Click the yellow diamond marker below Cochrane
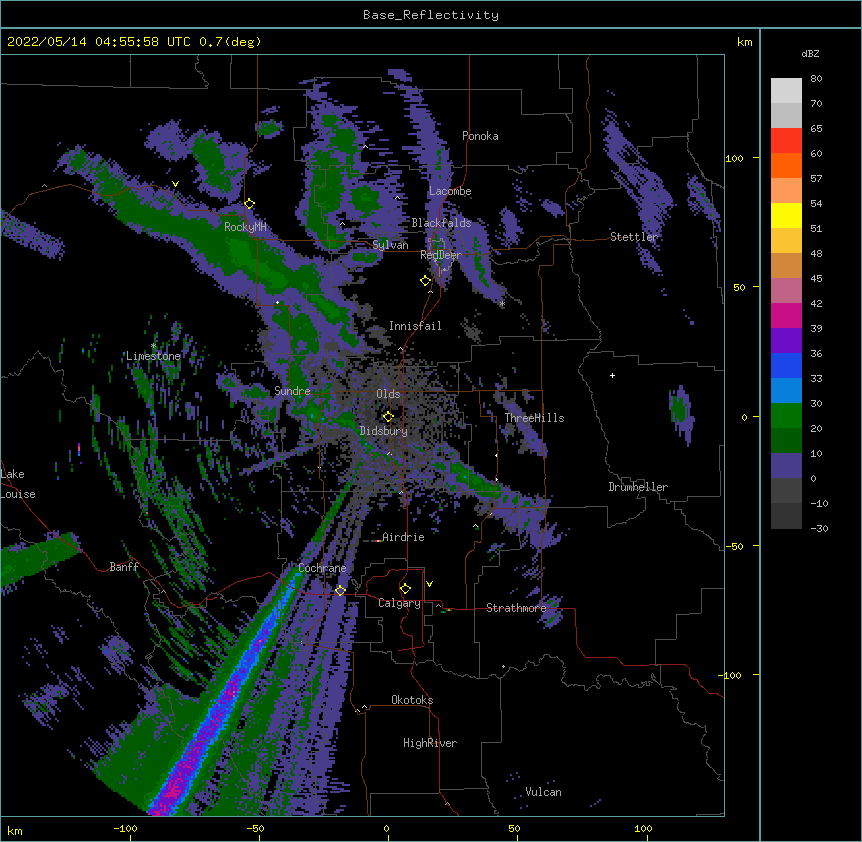Screen dimensions: 862x842 point(340,590)
